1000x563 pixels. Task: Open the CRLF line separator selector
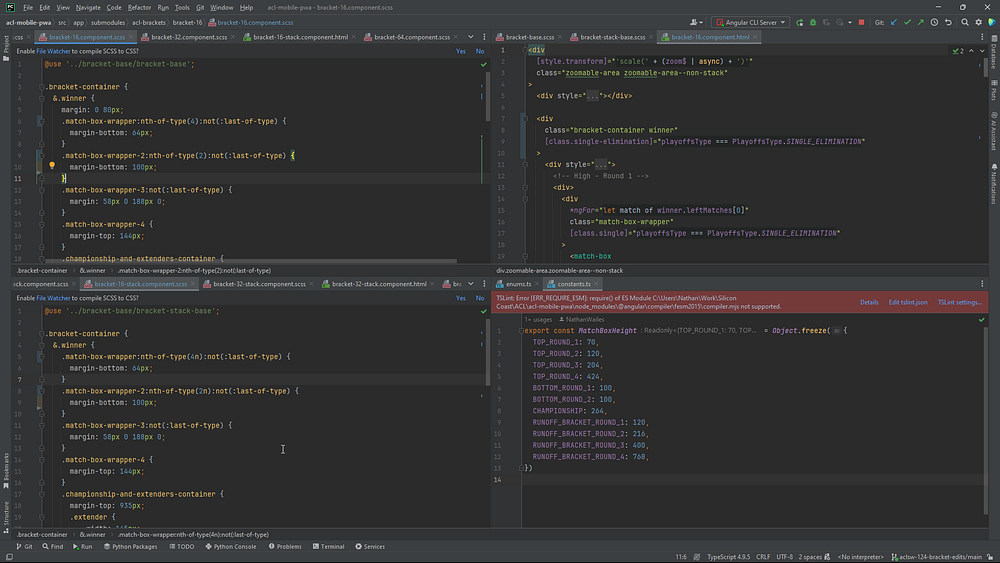tap(763, 556)
